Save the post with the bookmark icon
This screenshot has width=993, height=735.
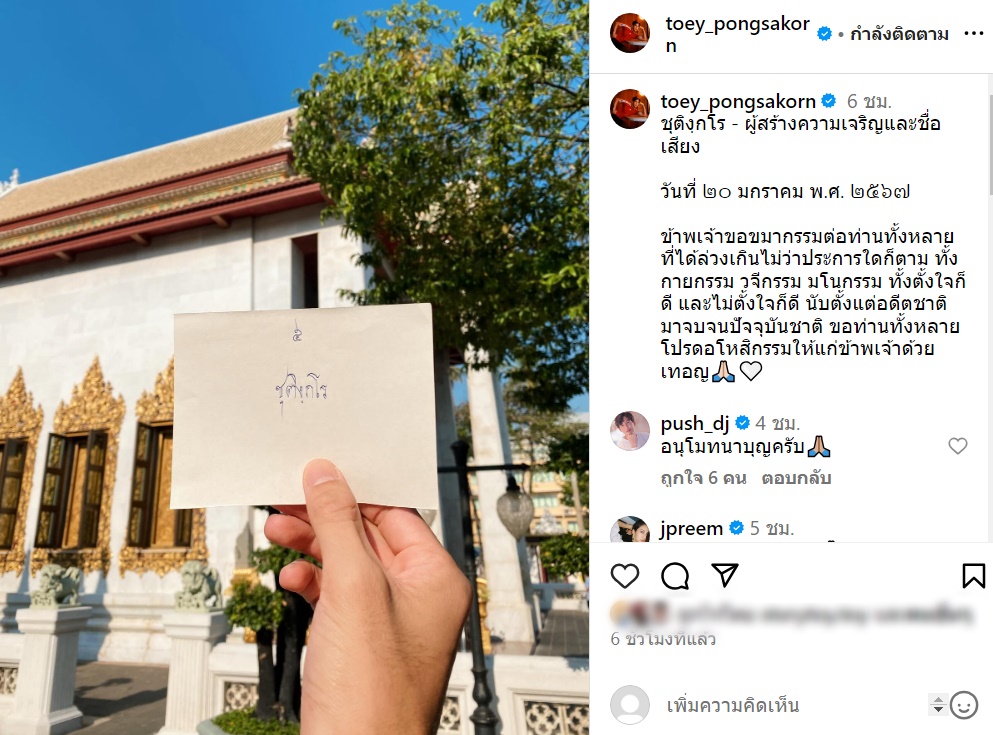[x=973, y=575]
